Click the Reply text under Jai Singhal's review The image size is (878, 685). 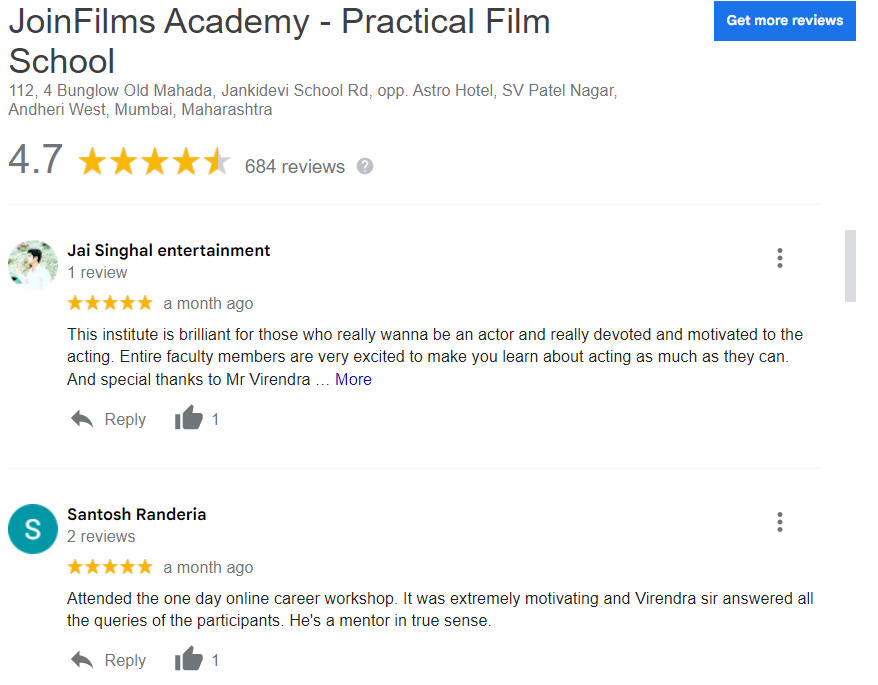pyautogui.click(x=125, y=419)
